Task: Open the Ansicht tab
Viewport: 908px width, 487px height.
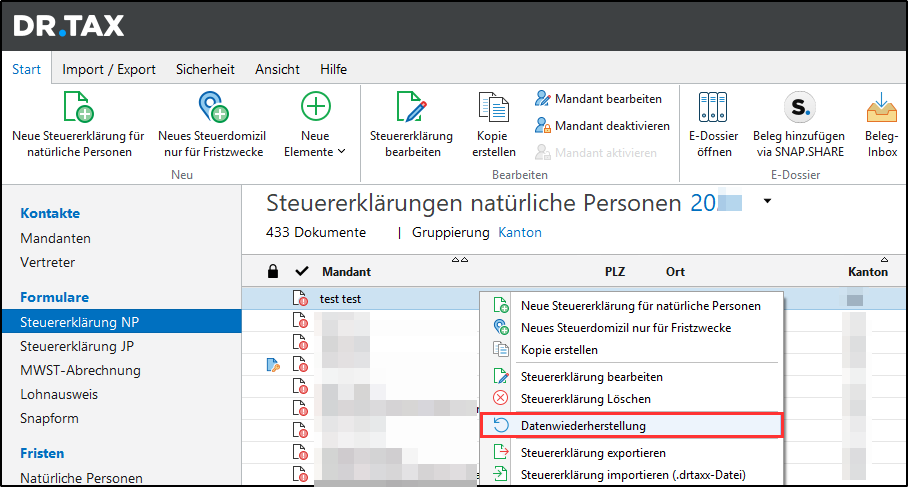Action: click(277, 69)
